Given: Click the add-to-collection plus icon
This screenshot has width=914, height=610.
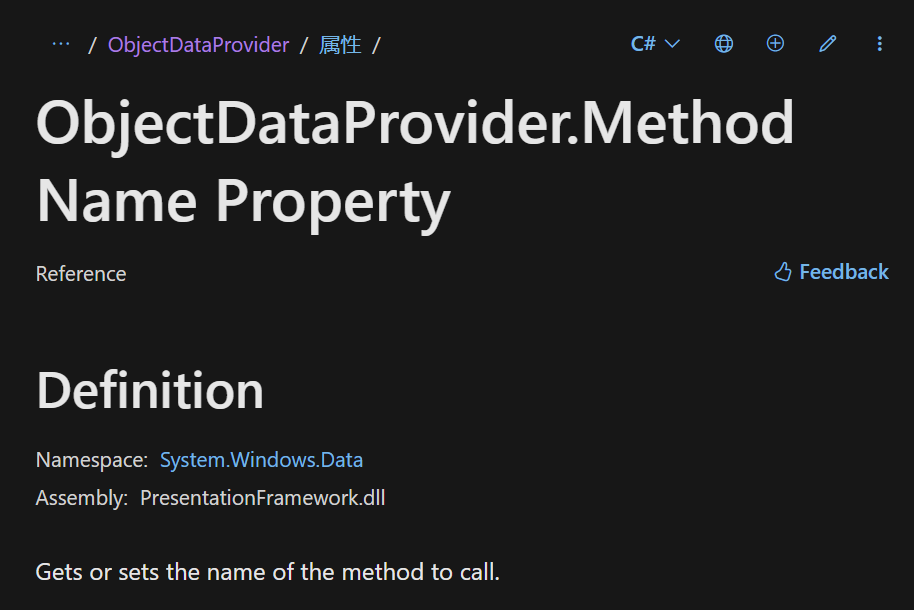Looking at the screenshot, I should pos(775,43).
